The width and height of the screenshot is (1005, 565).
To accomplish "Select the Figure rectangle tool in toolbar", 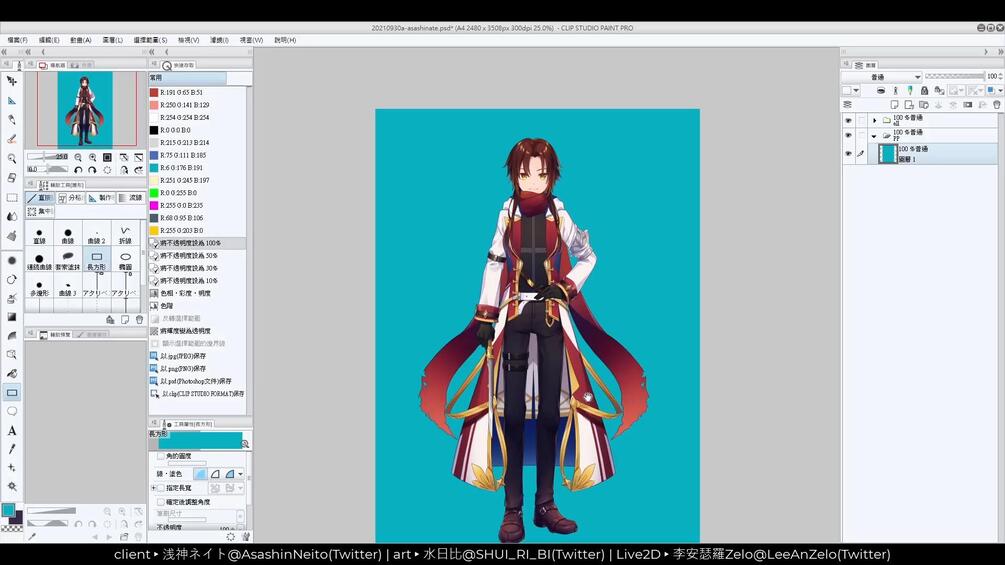I will (12, 393).
